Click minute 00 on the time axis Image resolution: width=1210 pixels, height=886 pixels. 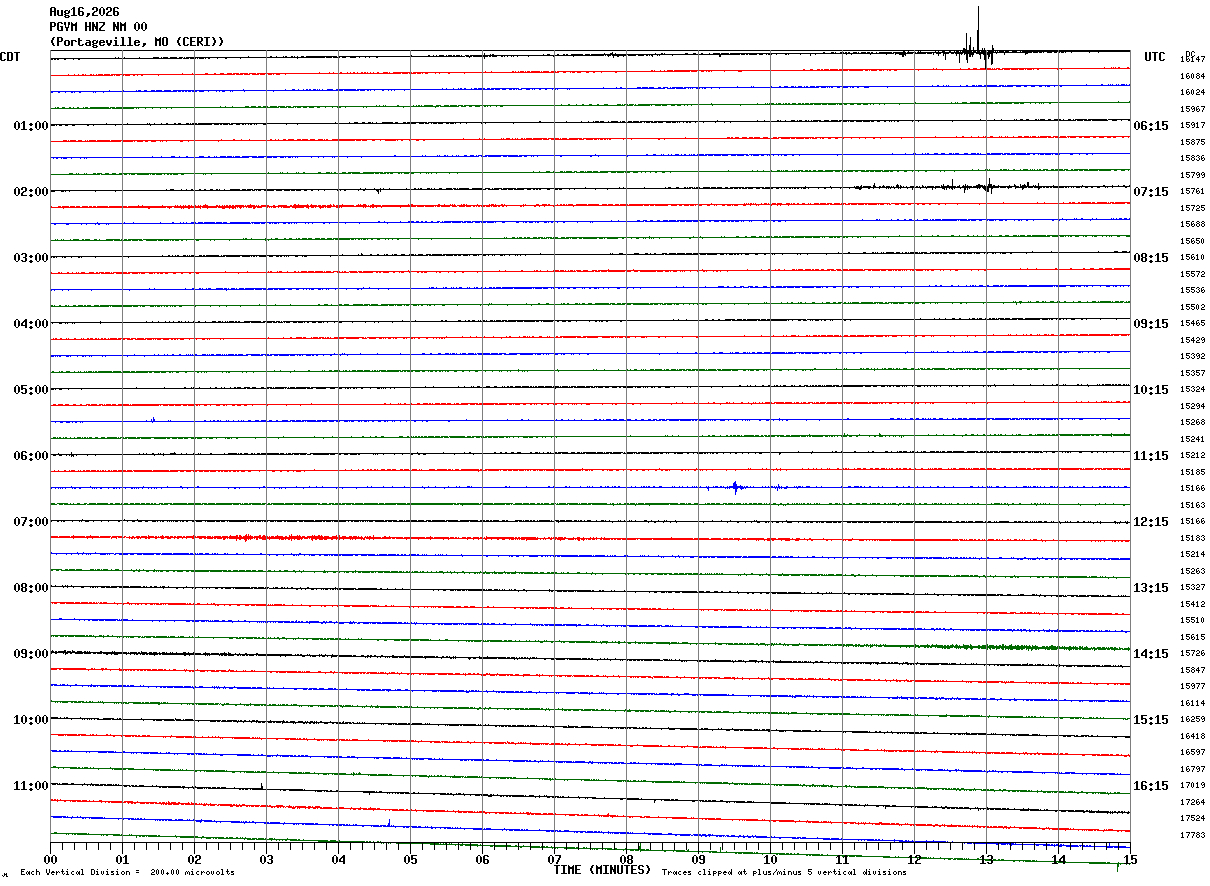[x=50, y=860]
